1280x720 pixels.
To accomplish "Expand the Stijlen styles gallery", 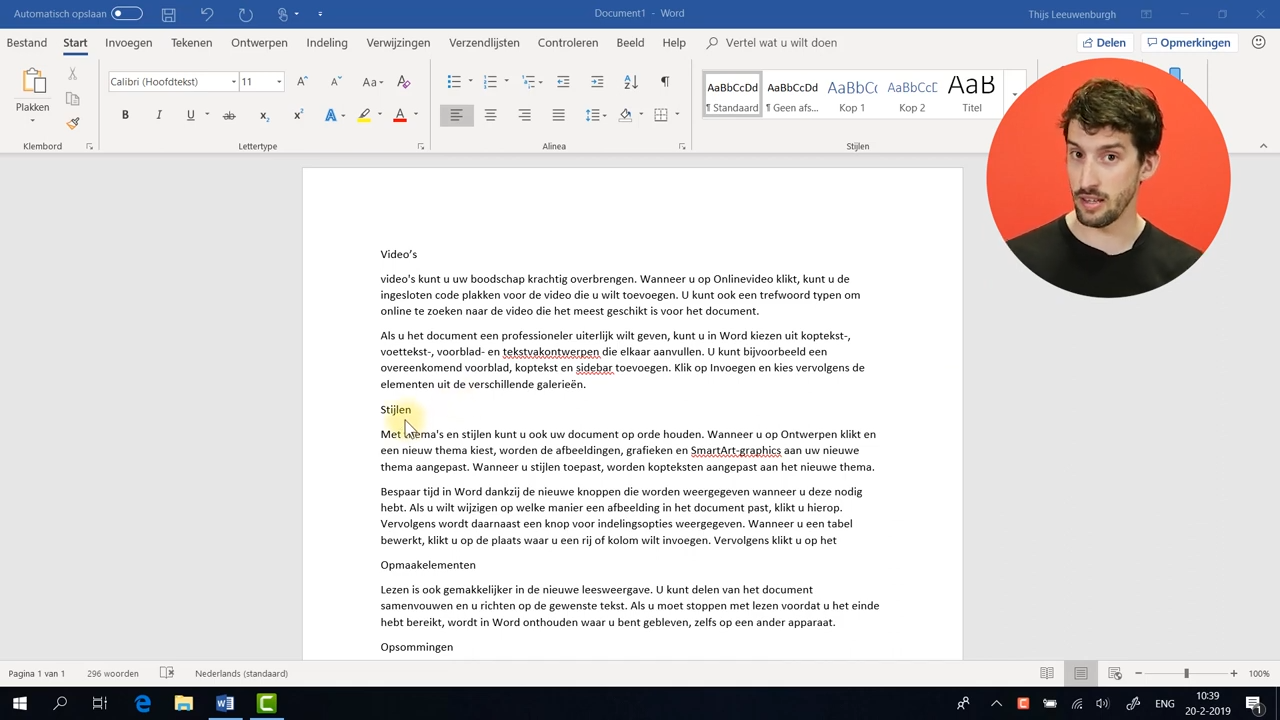I will pyautogui.click(x=1014, y=95).
